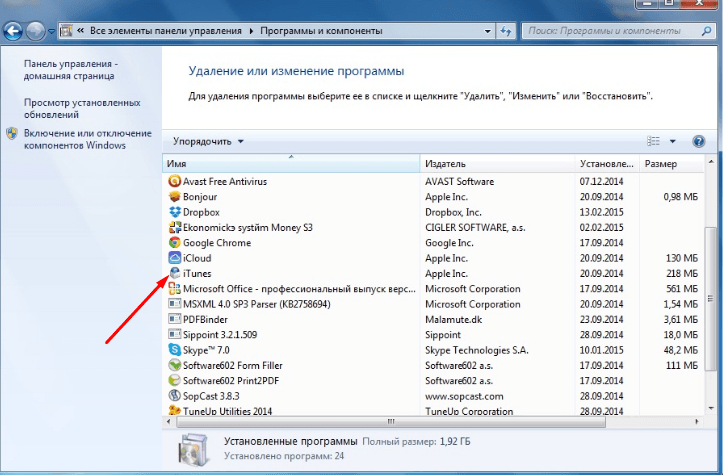Click the Malamute.dk publisher cell
723x475 pixels.
[453, 319]
